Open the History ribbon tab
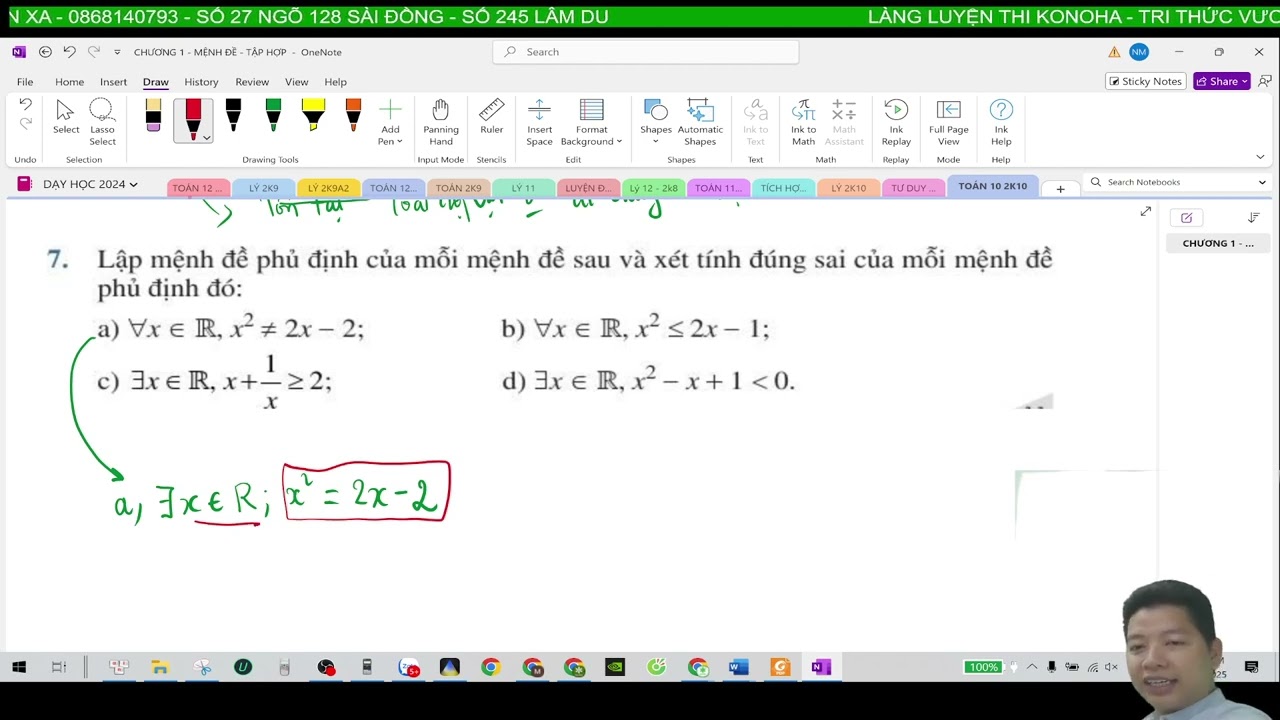The image size is (1280, 720). point(201,82)
